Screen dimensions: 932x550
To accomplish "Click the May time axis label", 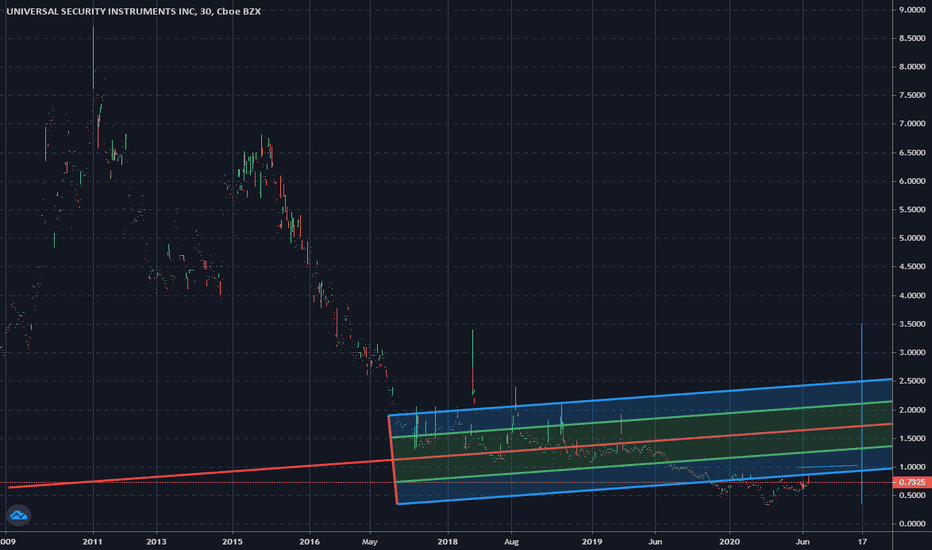I will [x=370, y=542].
